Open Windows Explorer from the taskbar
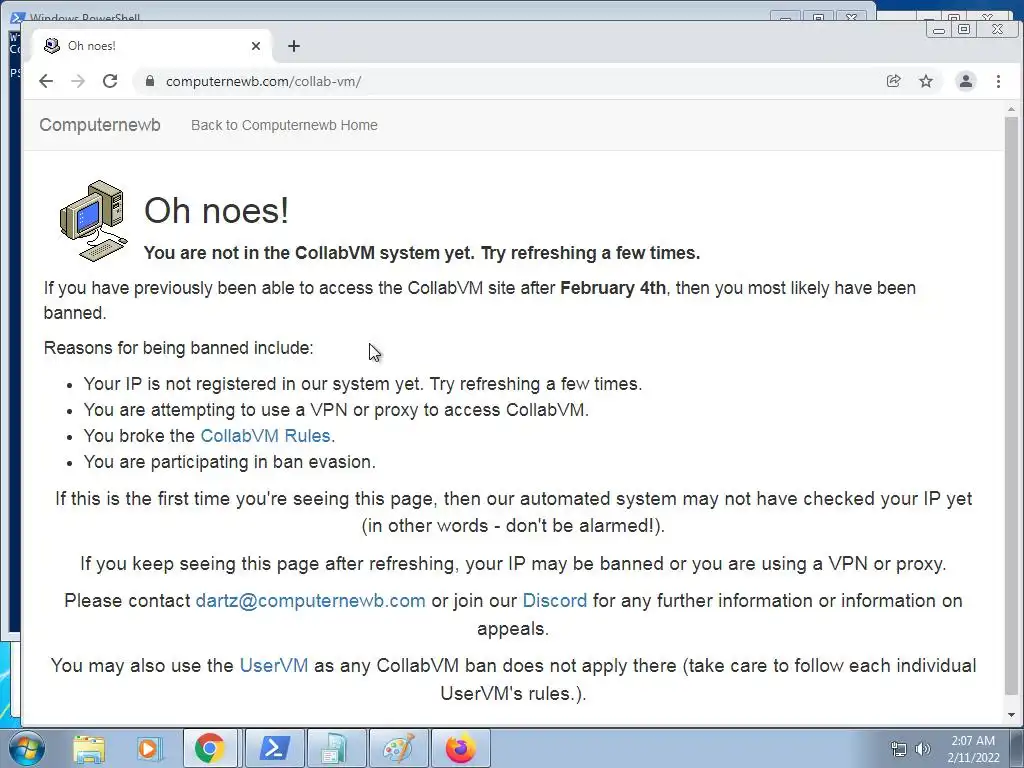This screenshot has width=1024, height=768. click(x=89, y=748)
